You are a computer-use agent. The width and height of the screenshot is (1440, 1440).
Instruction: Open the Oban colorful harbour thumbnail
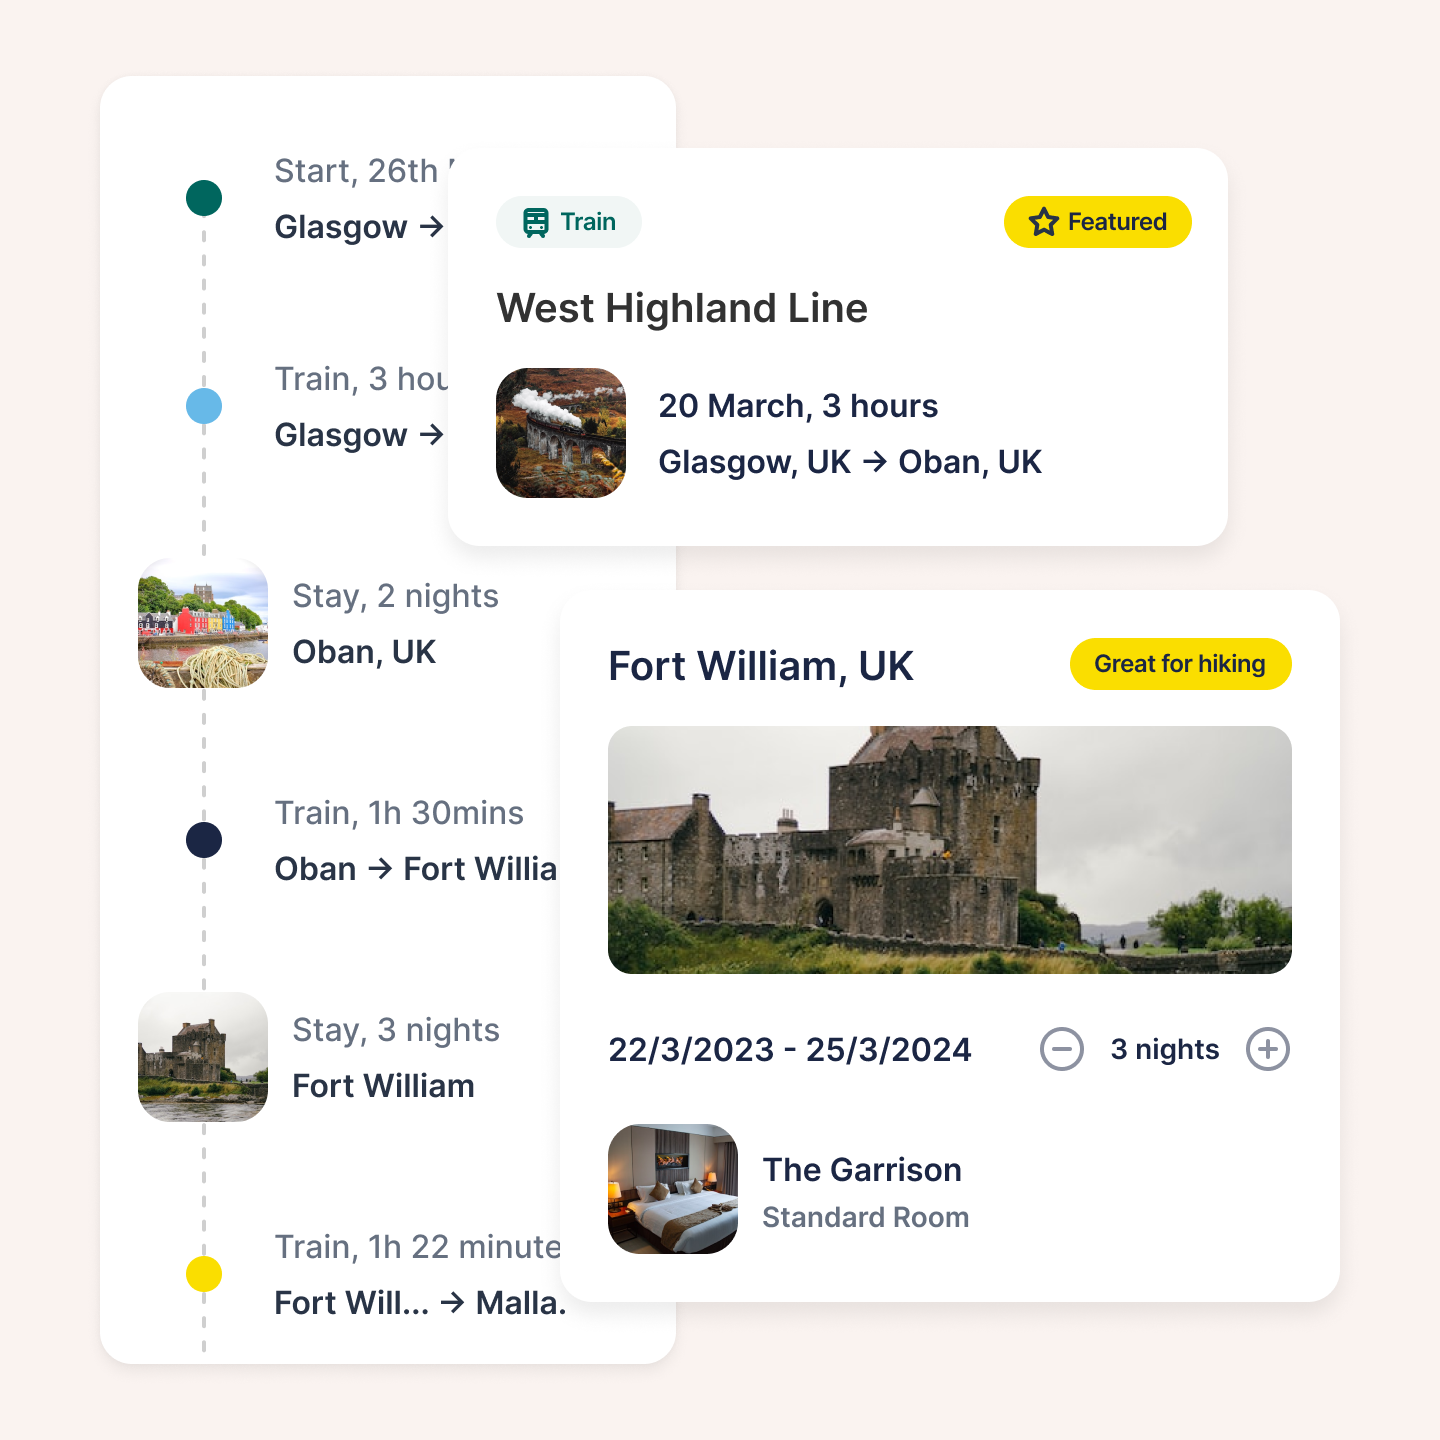coord(203,623)
